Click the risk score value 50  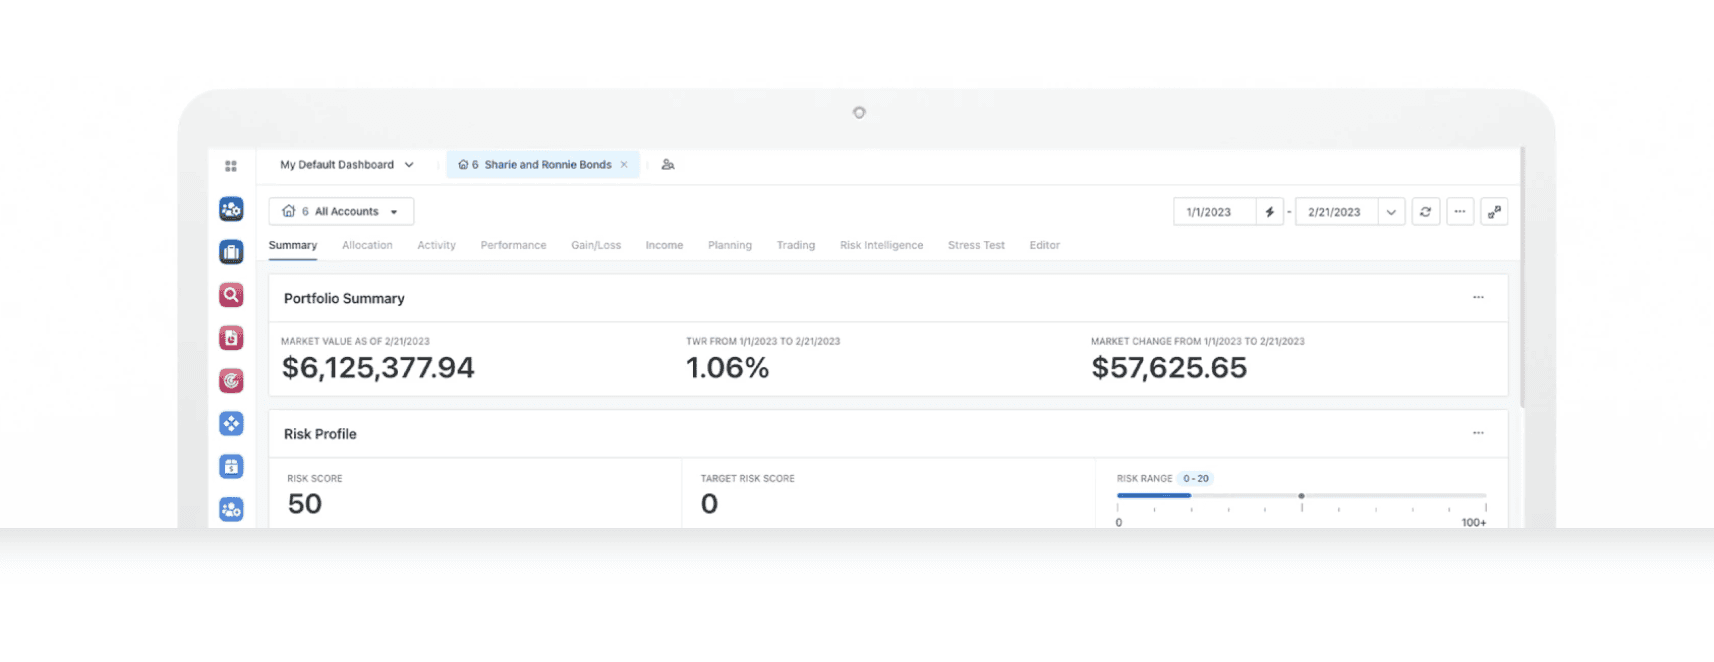305,504
